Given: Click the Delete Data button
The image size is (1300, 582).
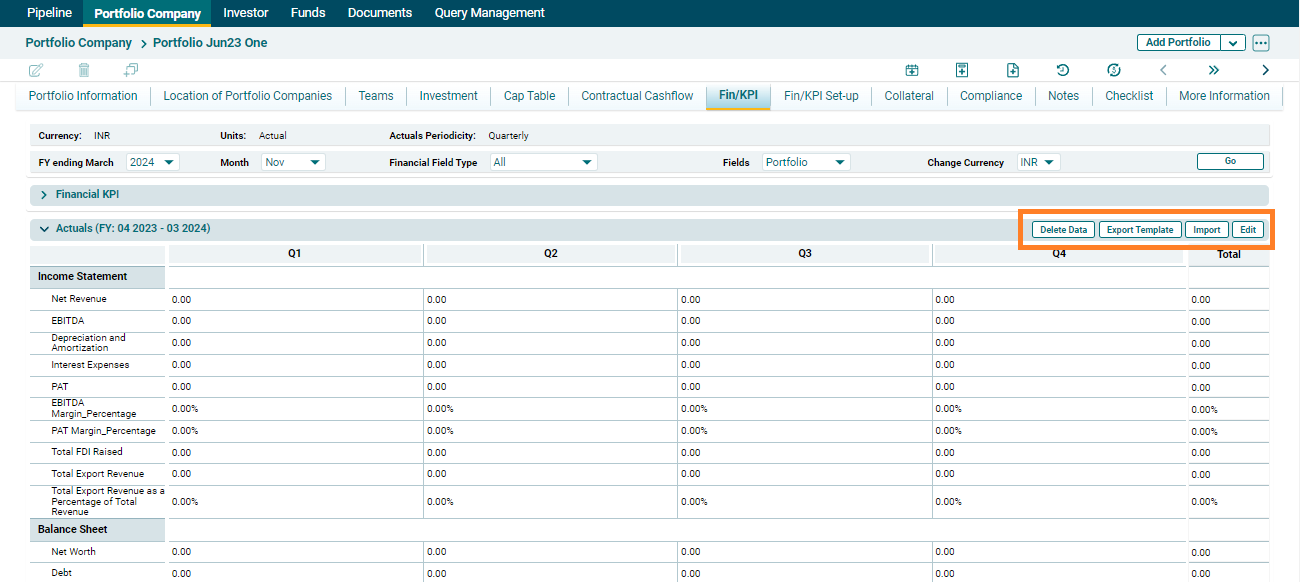Looking at the screenshot, I should click(x=1063, y=230).
